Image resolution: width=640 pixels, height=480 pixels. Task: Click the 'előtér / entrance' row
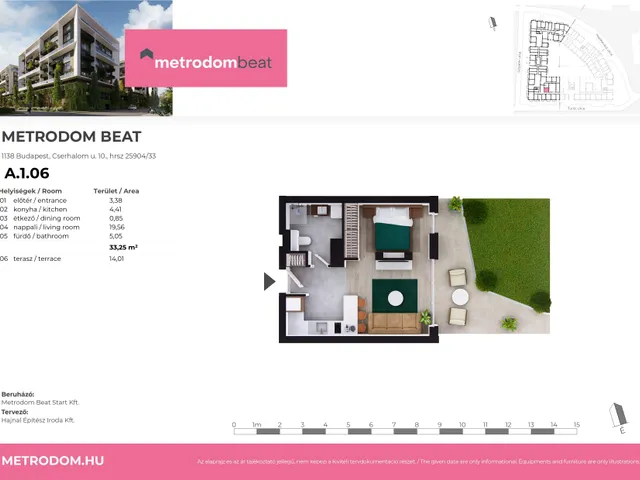61,200
